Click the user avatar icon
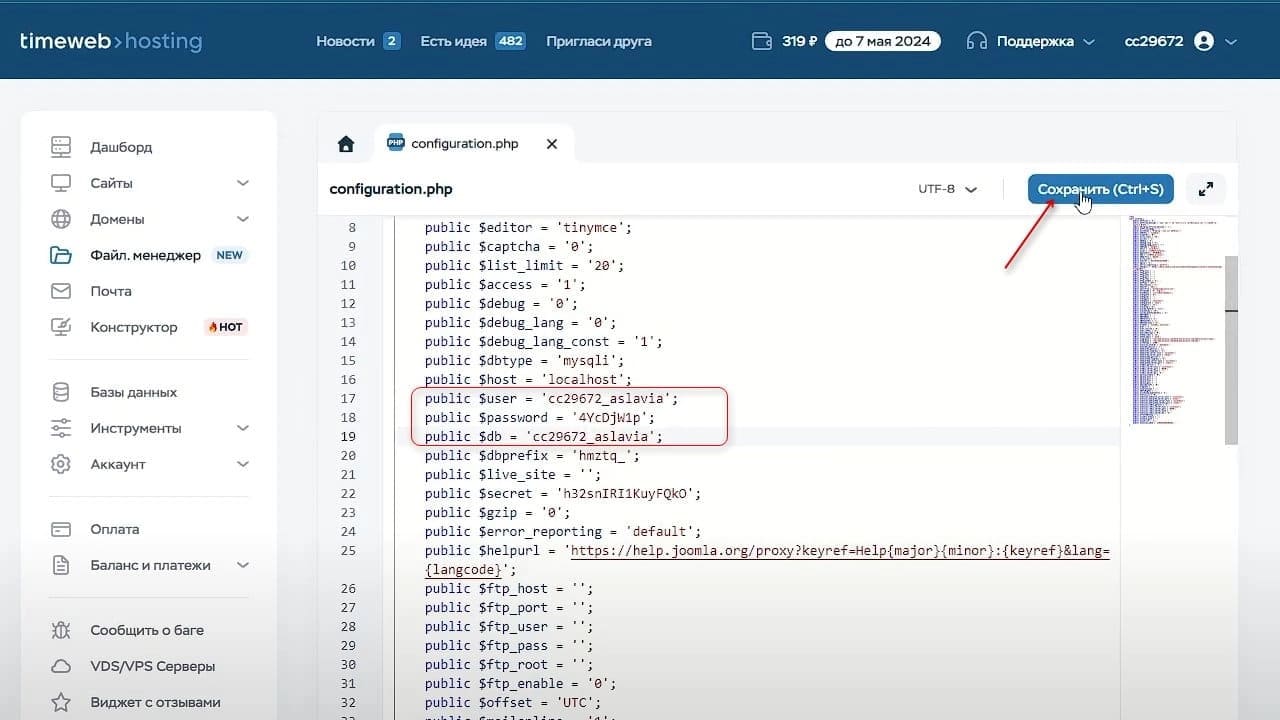 coord(1204,41)
